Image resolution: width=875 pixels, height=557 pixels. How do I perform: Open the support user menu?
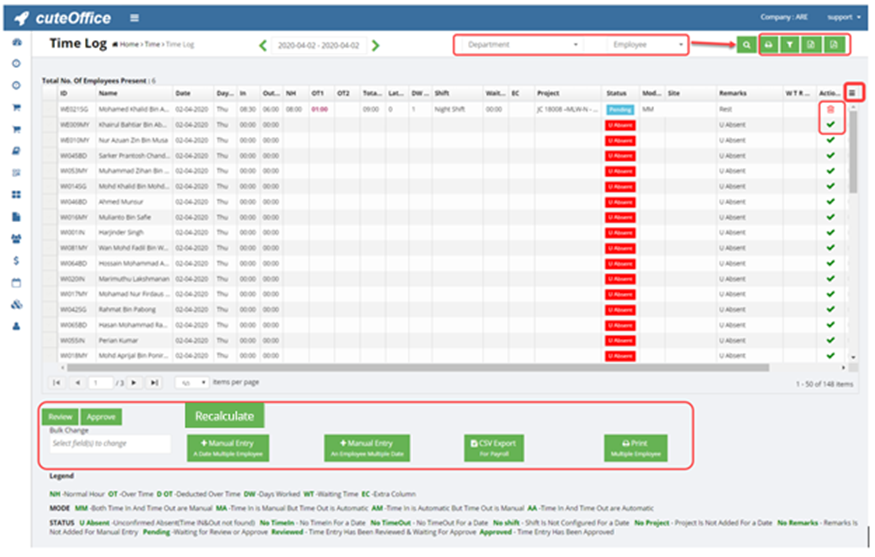[843, 18]
